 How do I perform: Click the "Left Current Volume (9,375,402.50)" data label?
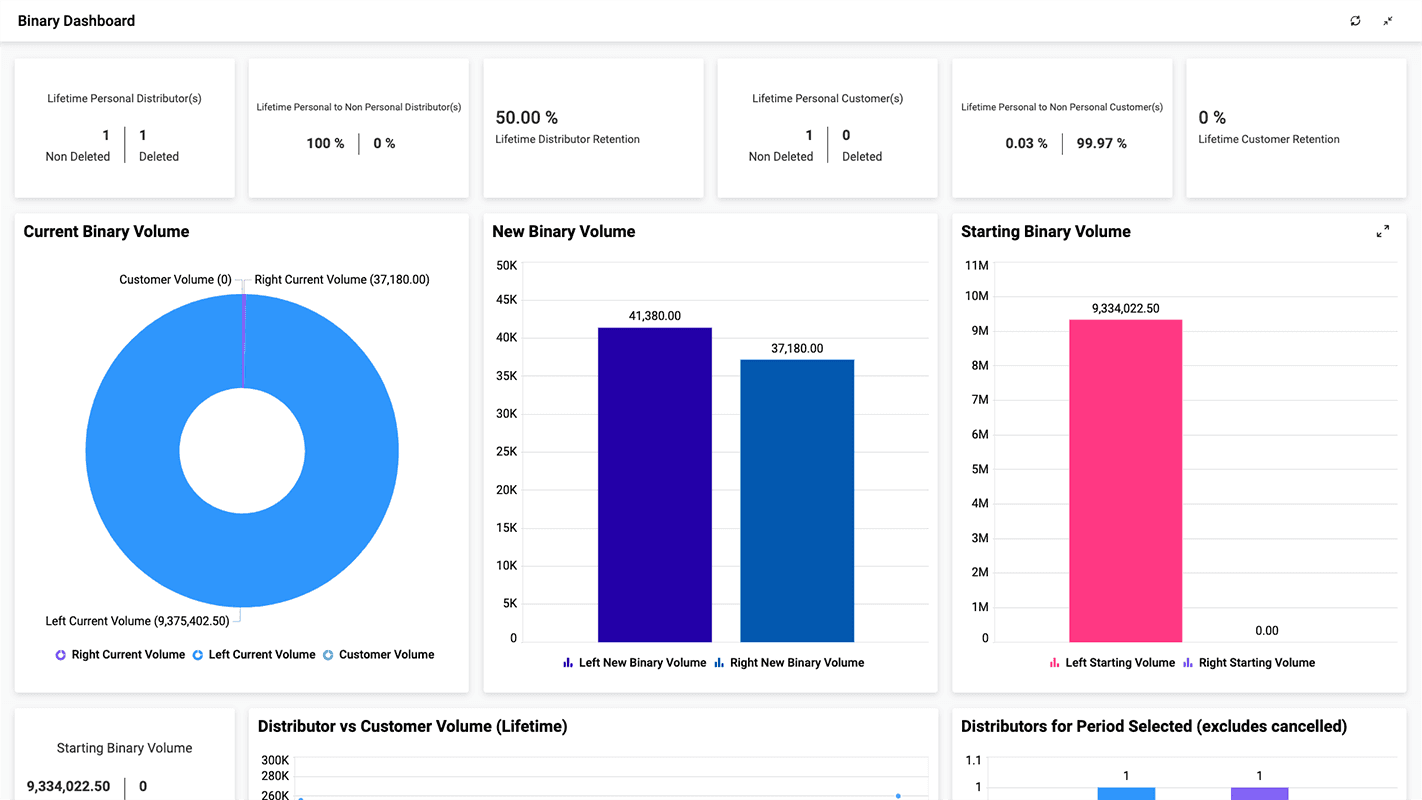click(x=137, y=621)
